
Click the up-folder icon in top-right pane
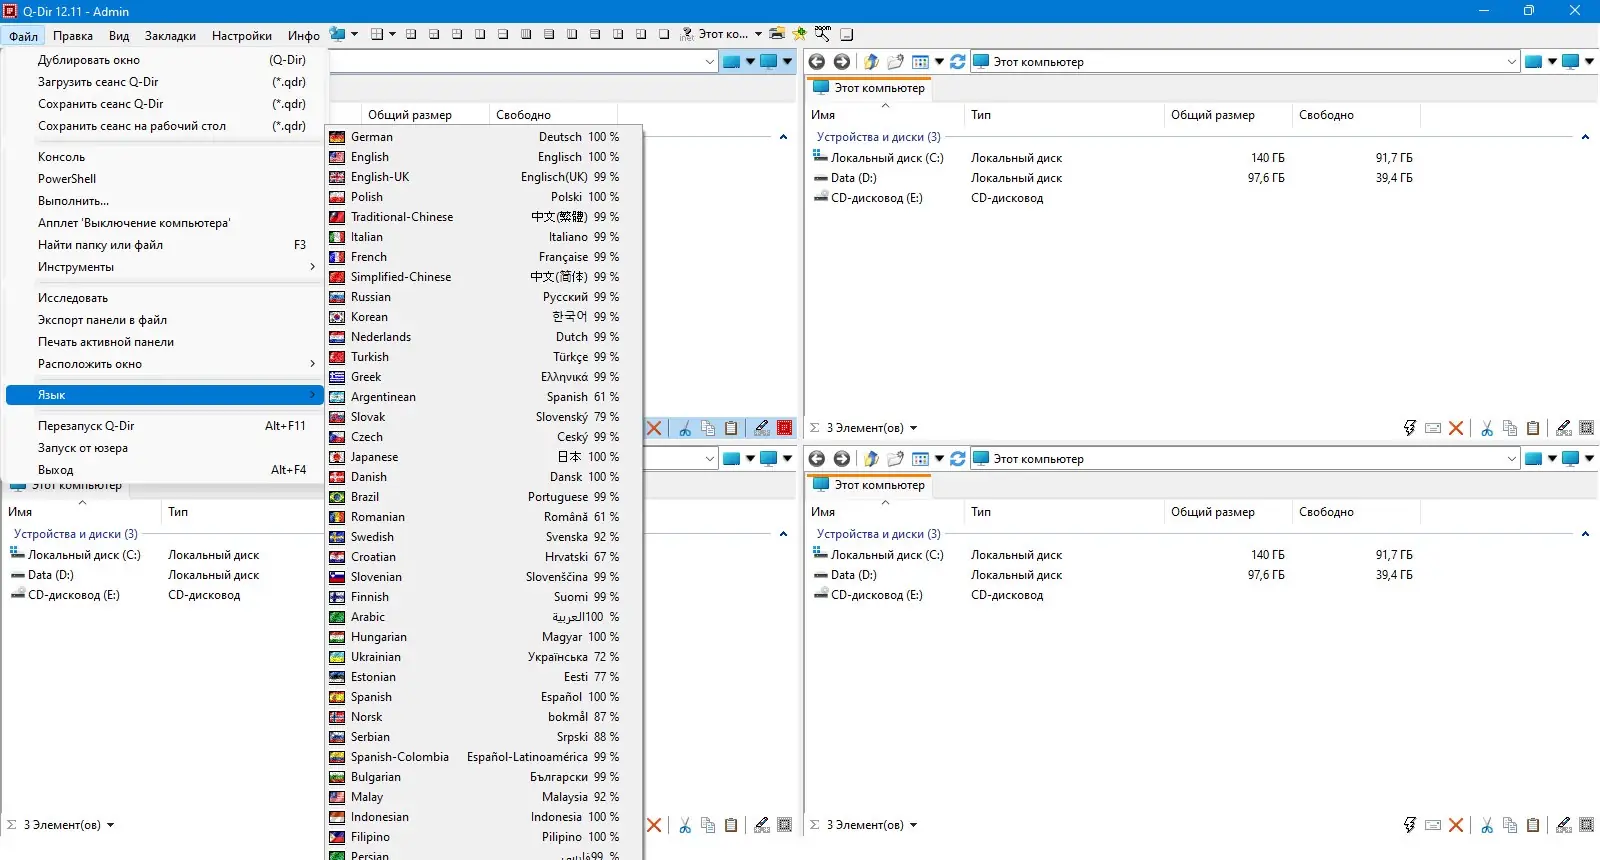coord(871,62)
